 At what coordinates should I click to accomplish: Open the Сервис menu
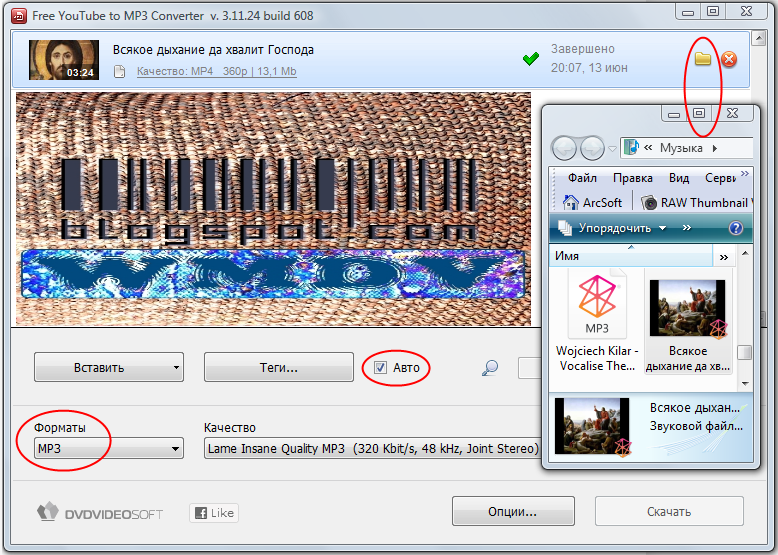tap(720, 178)
